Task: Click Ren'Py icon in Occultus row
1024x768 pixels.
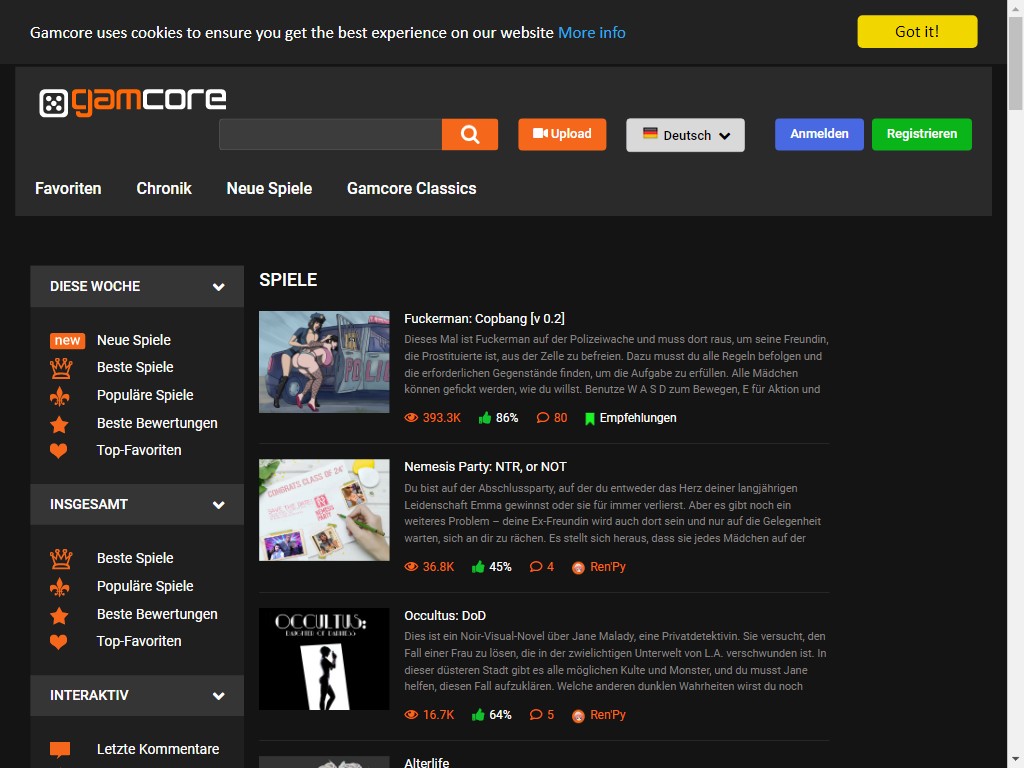Action: [x=578, y=716]
